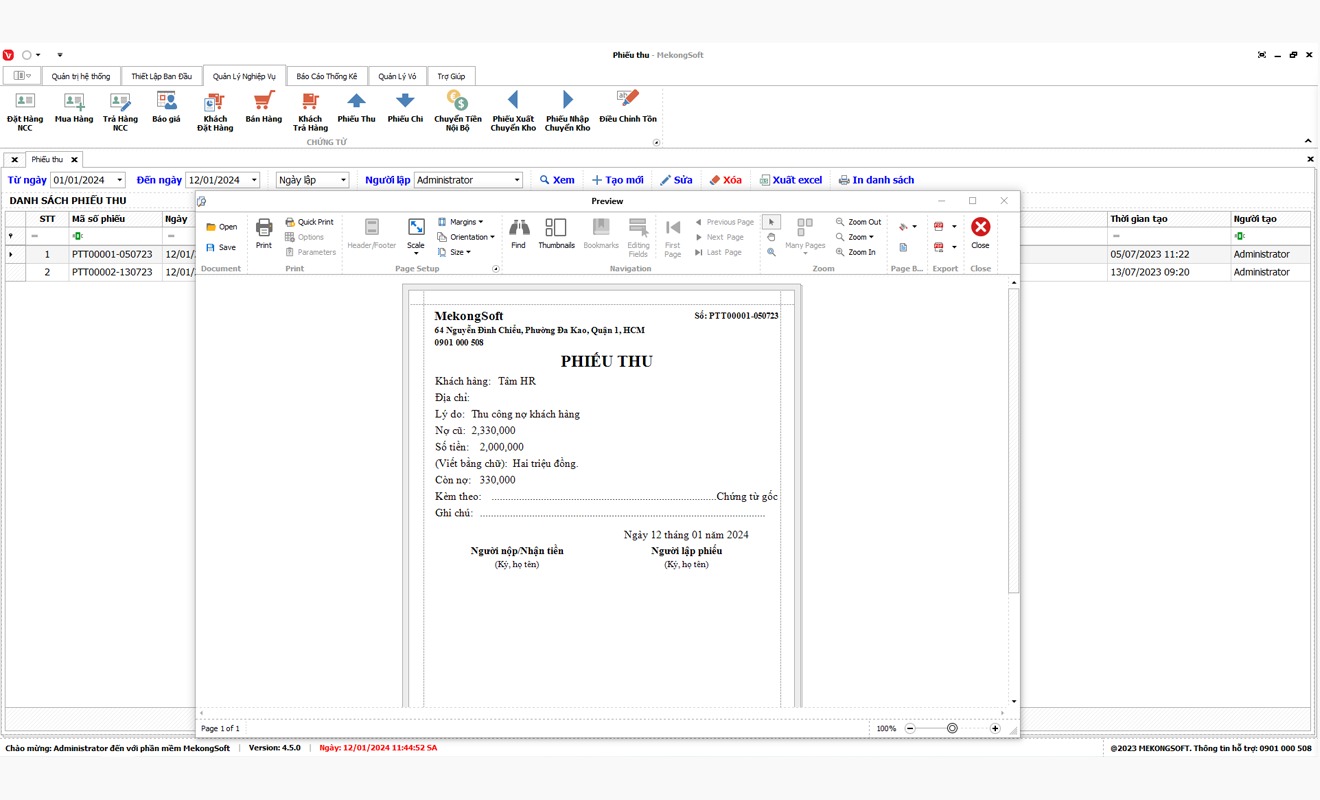Click the zoom slider handle in Preview

click(x=952, y=729)
